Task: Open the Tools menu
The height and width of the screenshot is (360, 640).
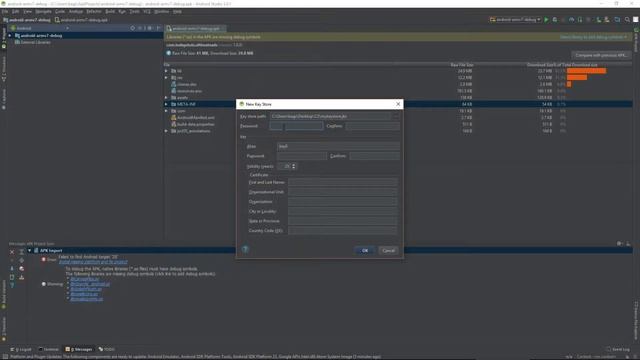Action: (x=134, y=11)
